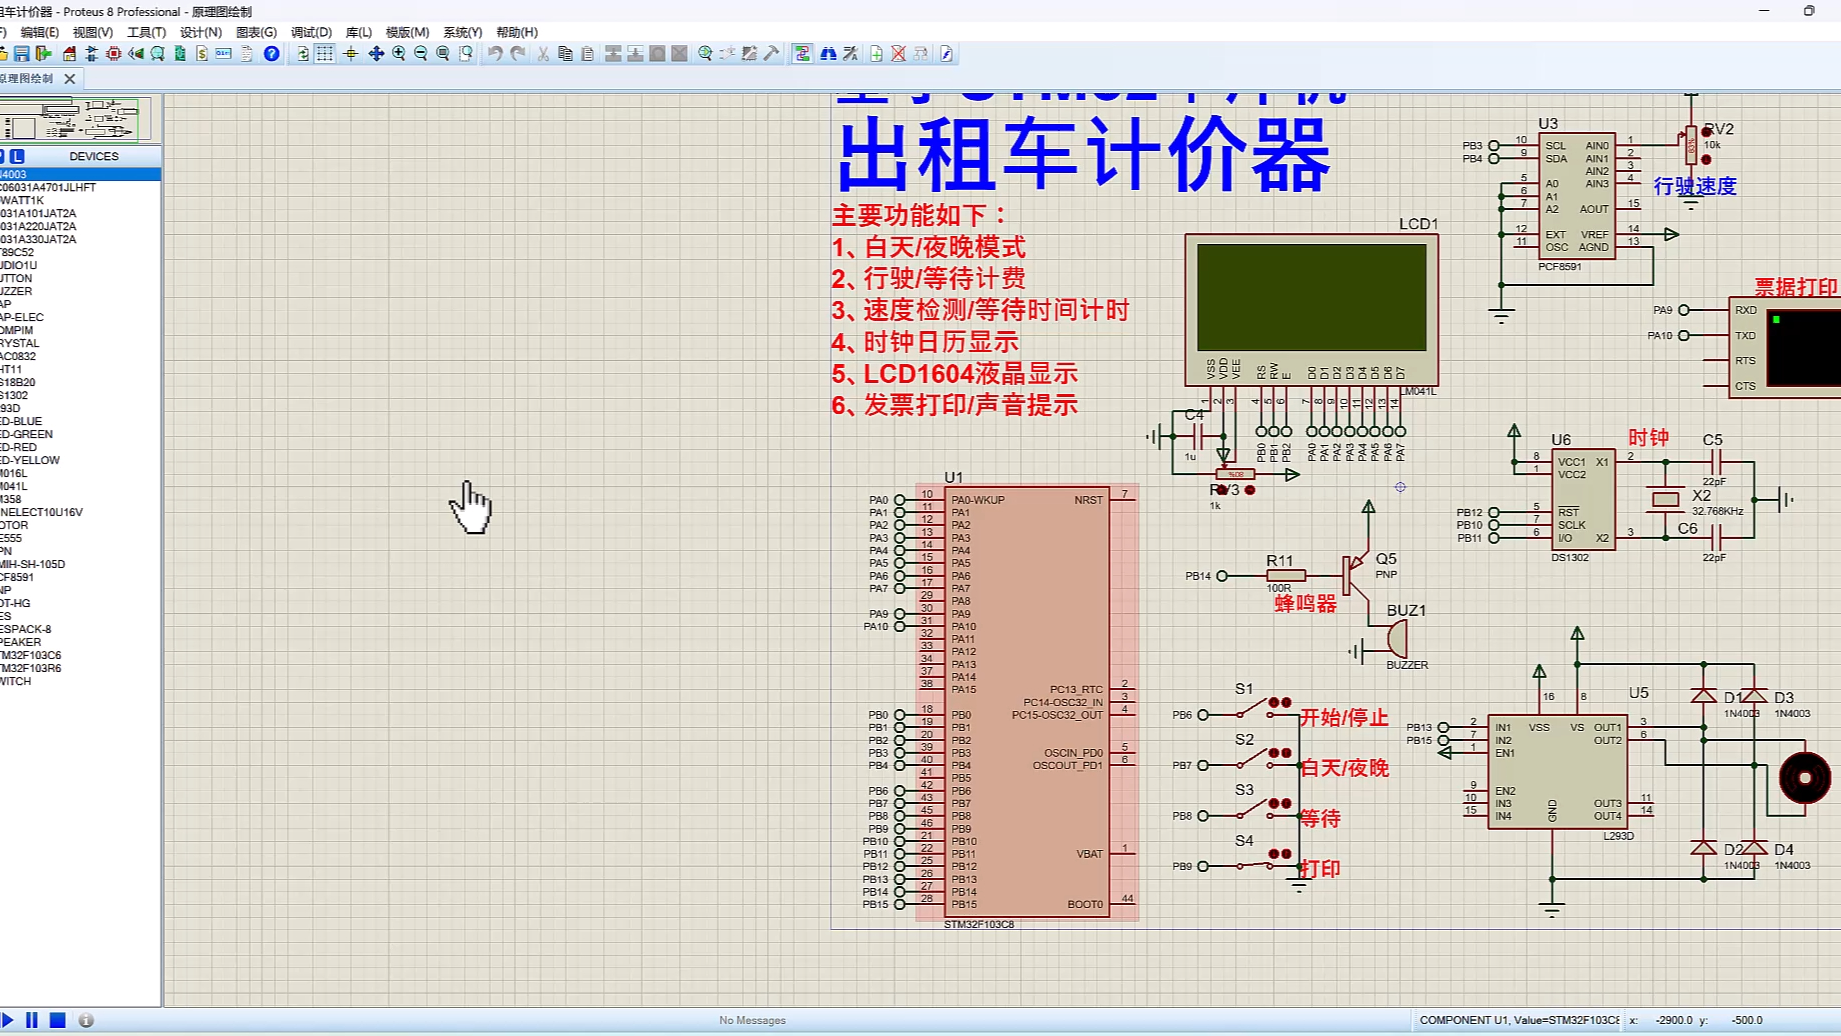
Task: Click the Zoom Out magnifier
Action: click(x=421, y=54)
